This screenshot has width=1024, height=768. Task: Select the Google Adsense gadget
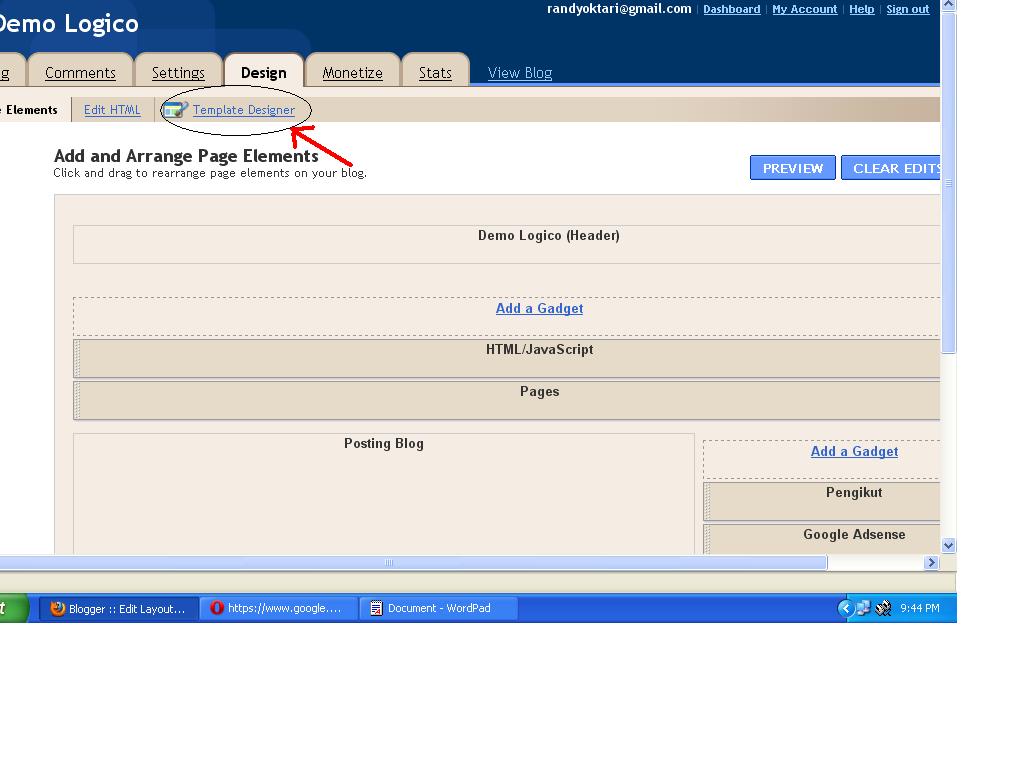(x=822, y=539)
